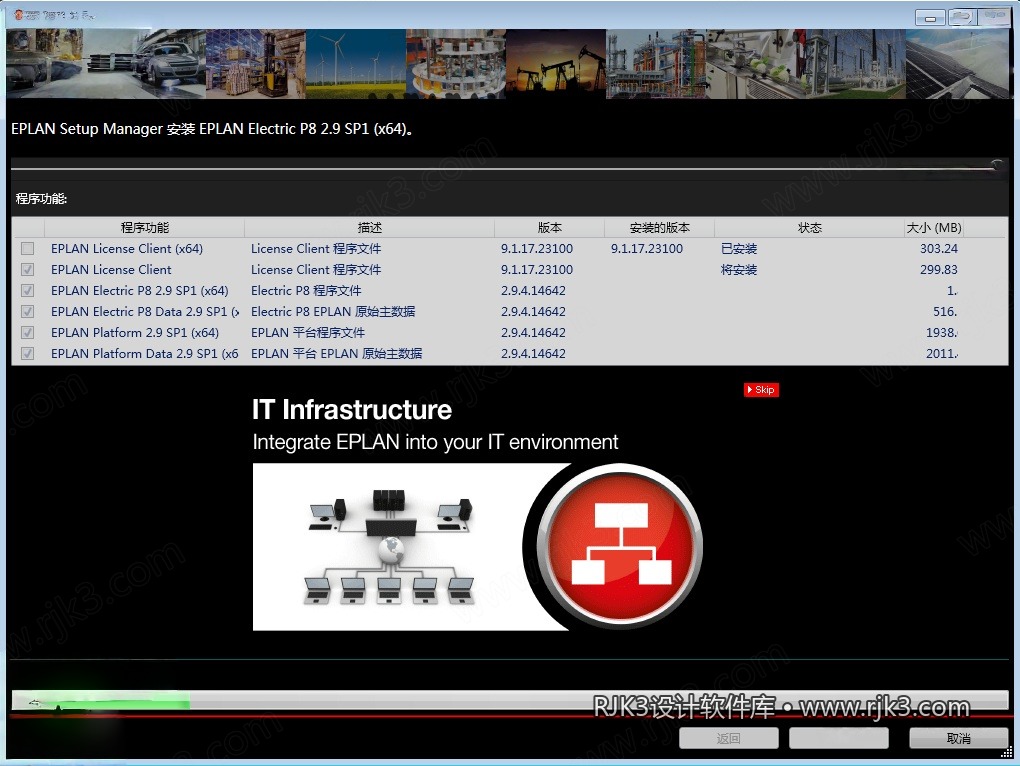Click the blank middle button beside 取消

pyautogui.click(x=839, y=738)
